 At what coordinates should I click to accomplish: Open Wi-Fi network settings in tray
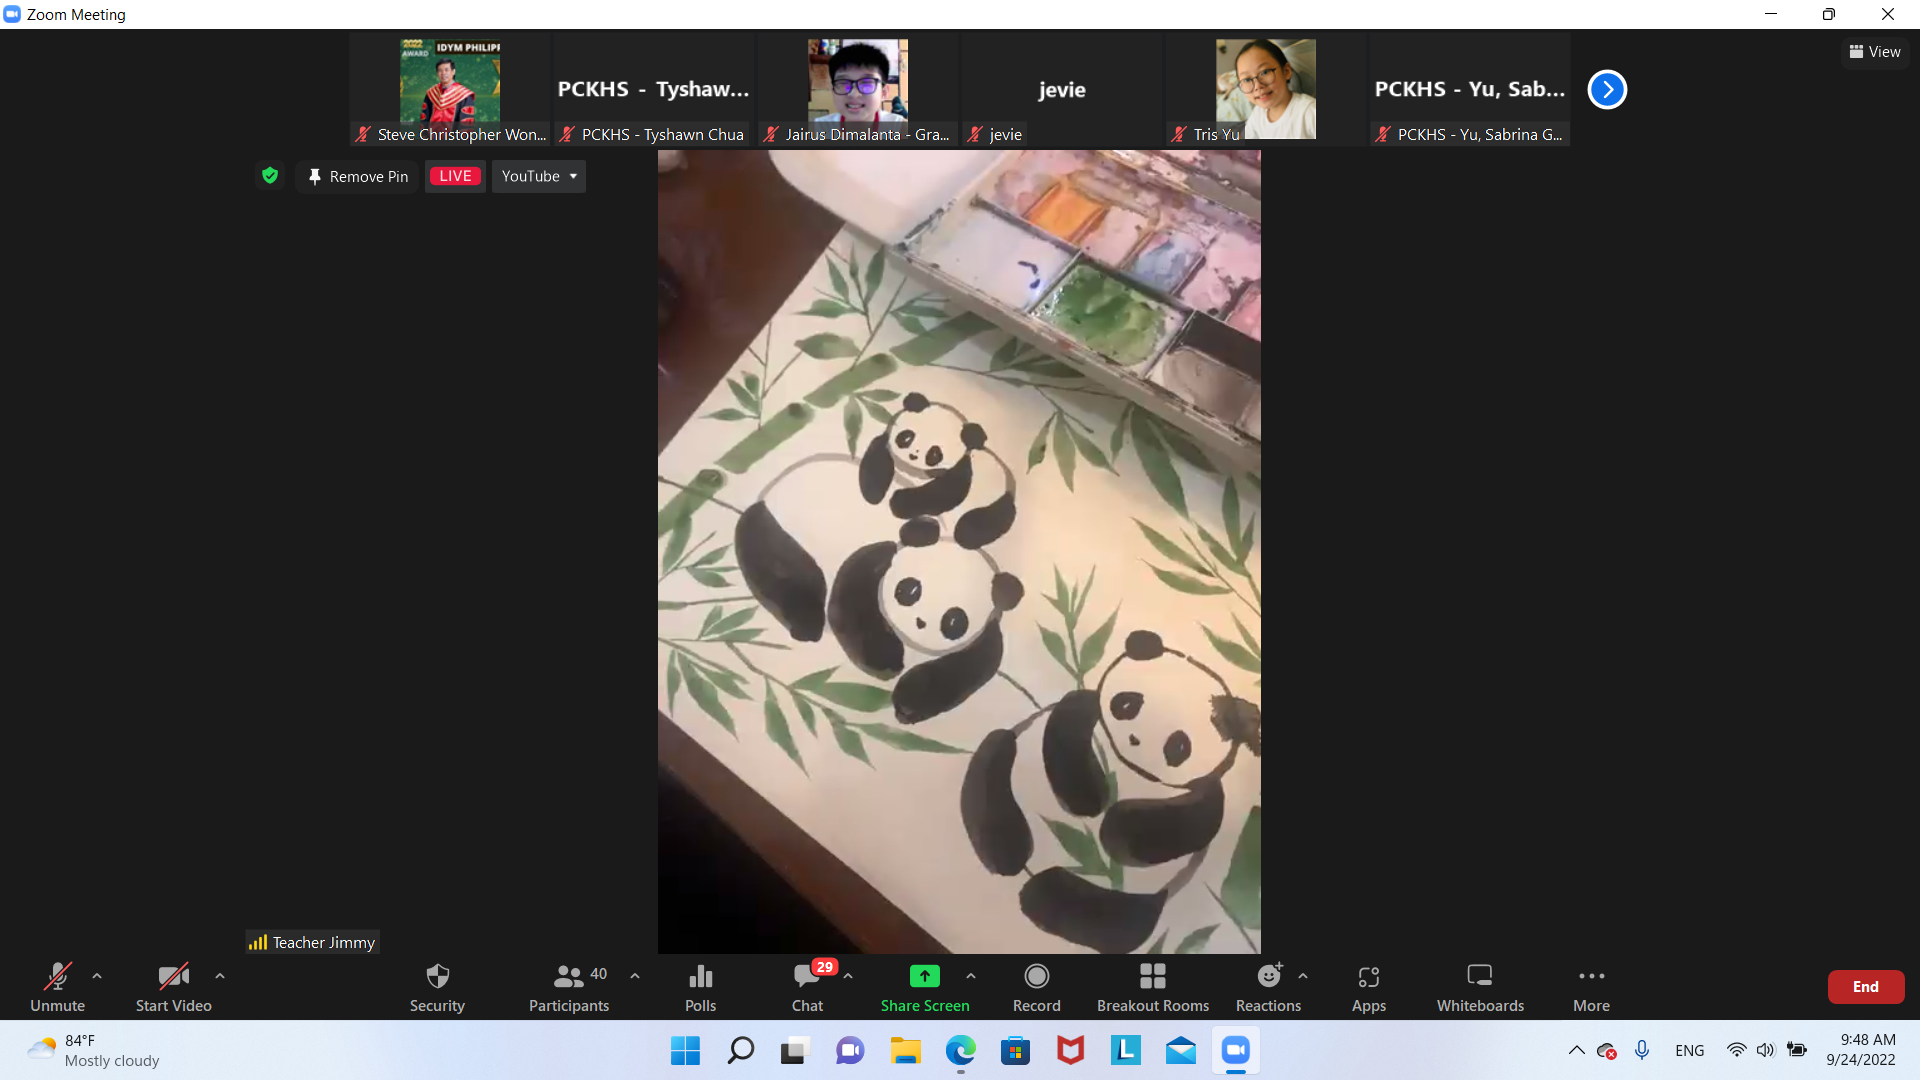tap(1736, 1050)
